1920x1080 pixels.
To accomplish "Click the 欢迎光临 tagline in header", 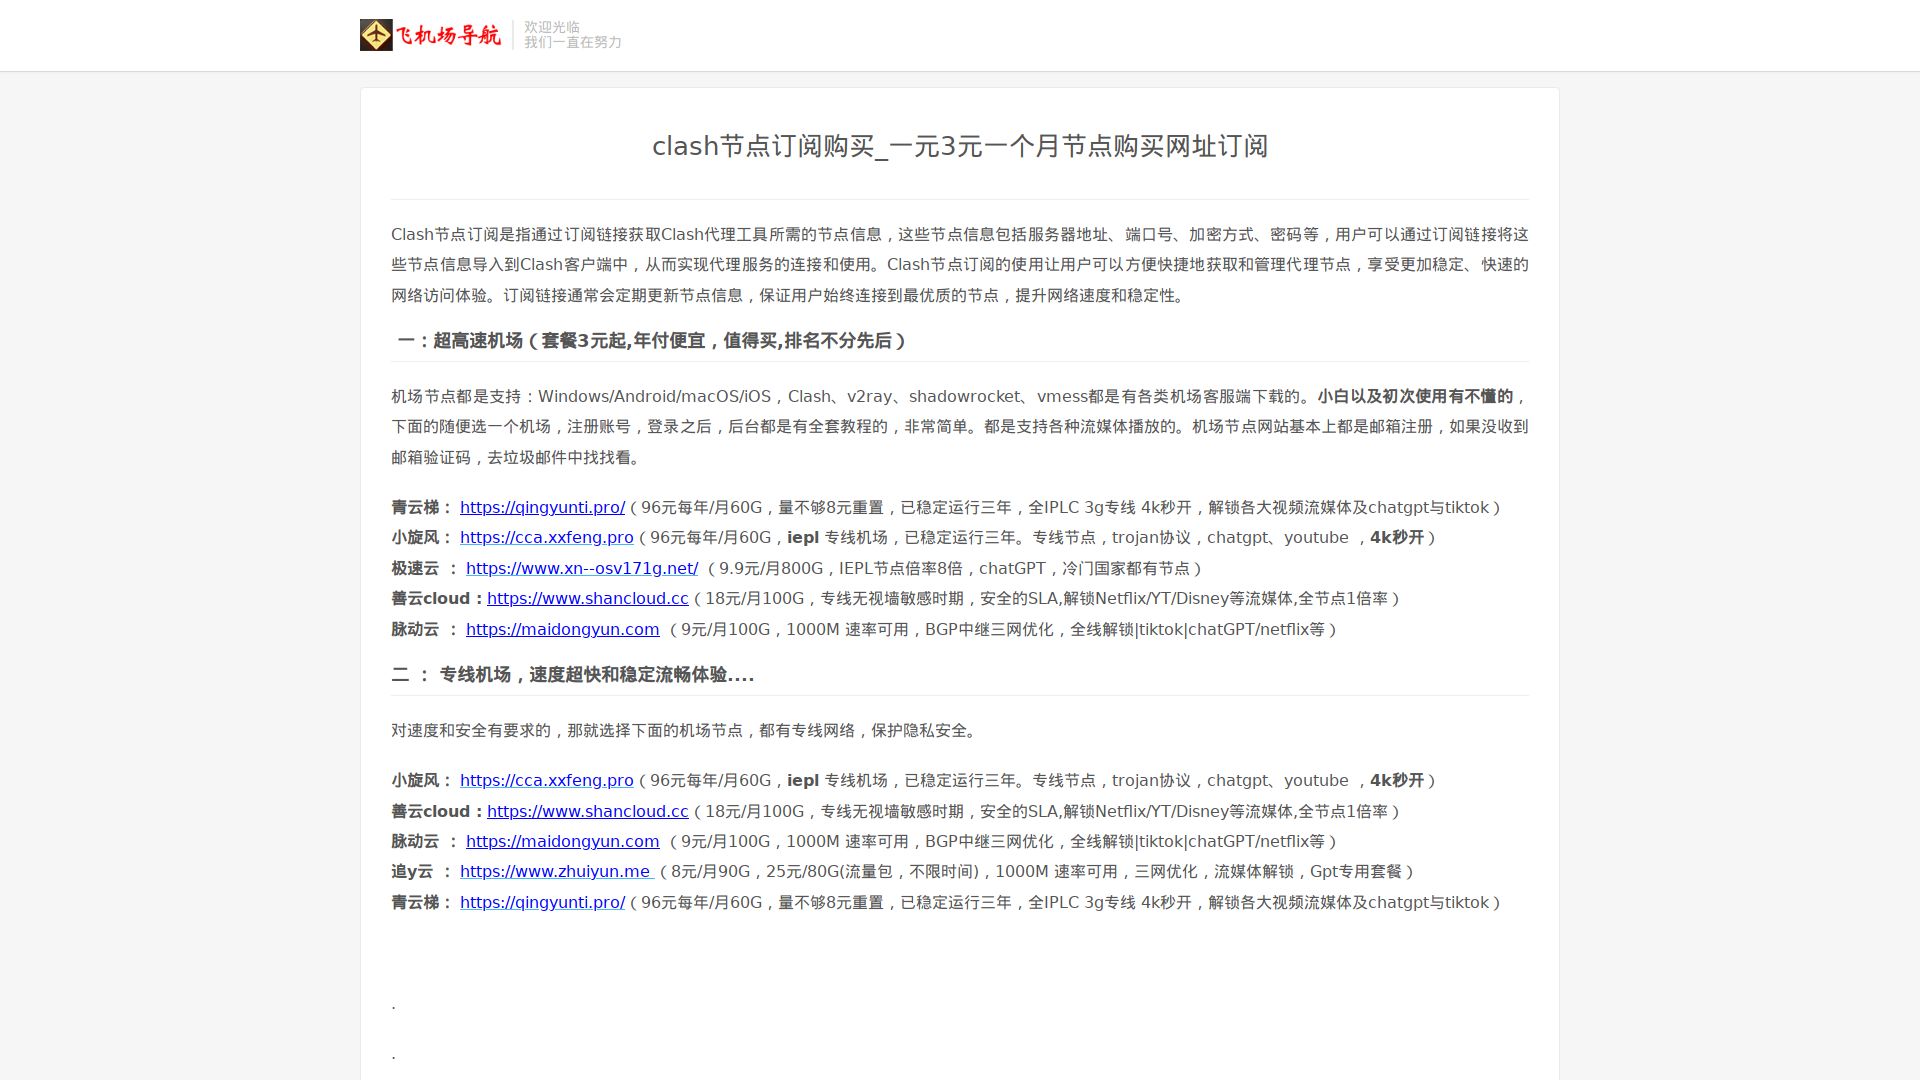I will click(552, 27).
